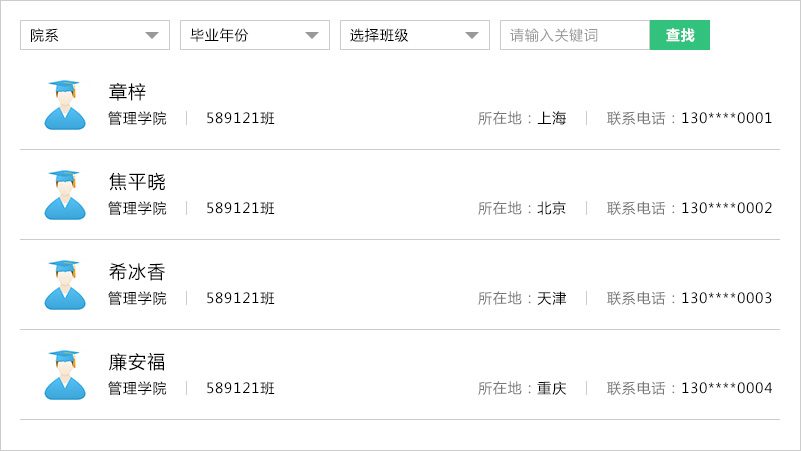This screenshot has width=801, height=451.
Task: Click the arrow of the 选择班级 selector
Action: coord(472,35)
